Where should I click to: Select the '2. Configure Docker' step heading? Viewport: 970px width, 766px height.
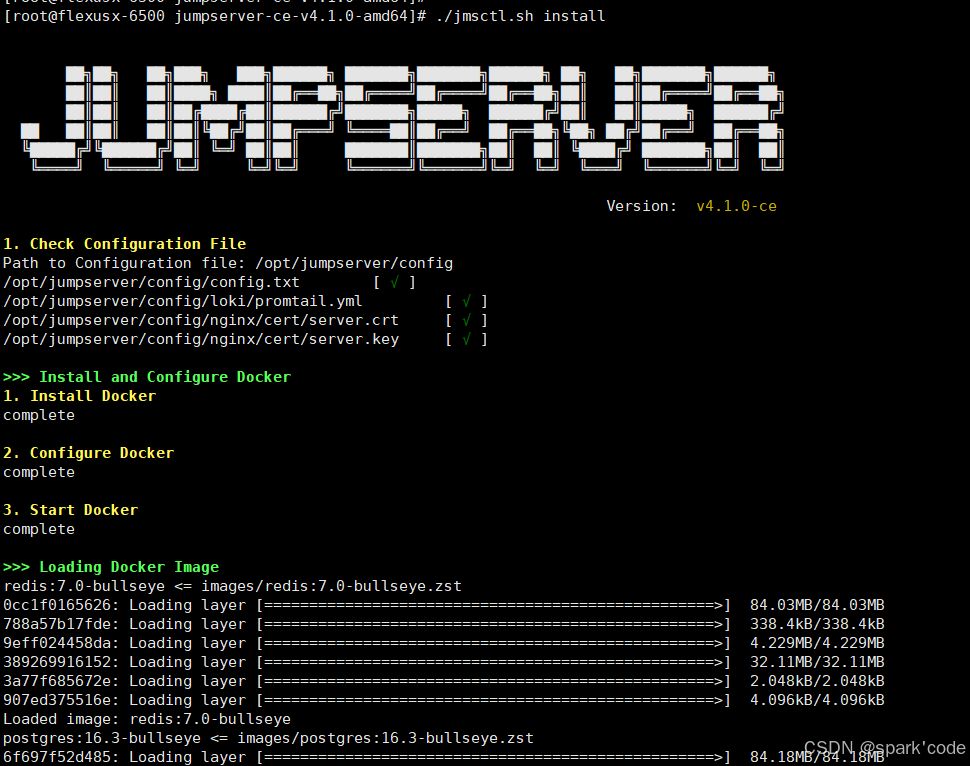[86, 452]
